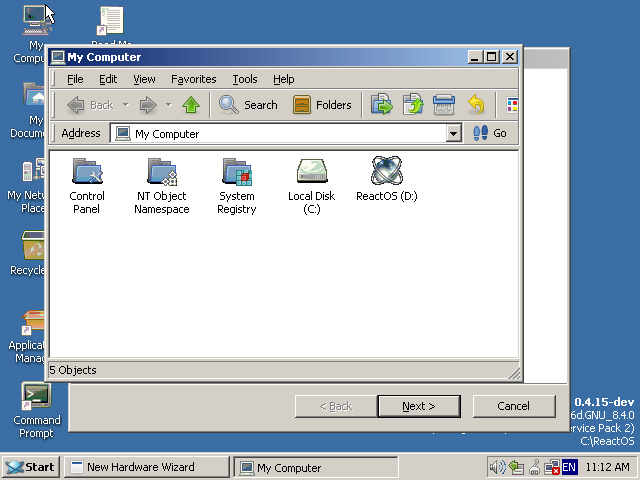The width and height of the screenshot is (640, 480).
Task: Click the Copy To toolbar icon
Action: click(x=413, y=104)
